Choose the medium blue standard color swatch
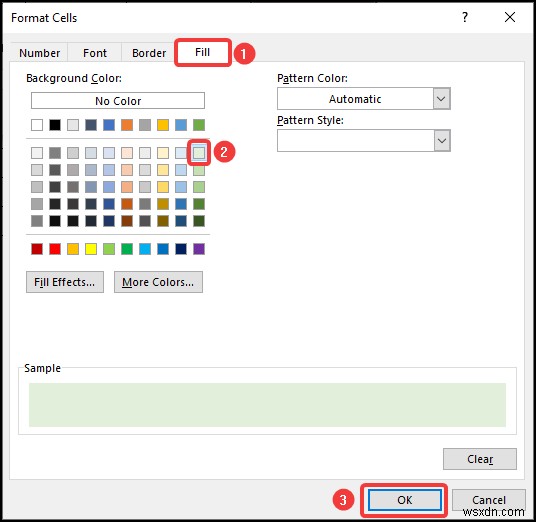The width and height of the screenshot is (536, 522). pos(163,249)
